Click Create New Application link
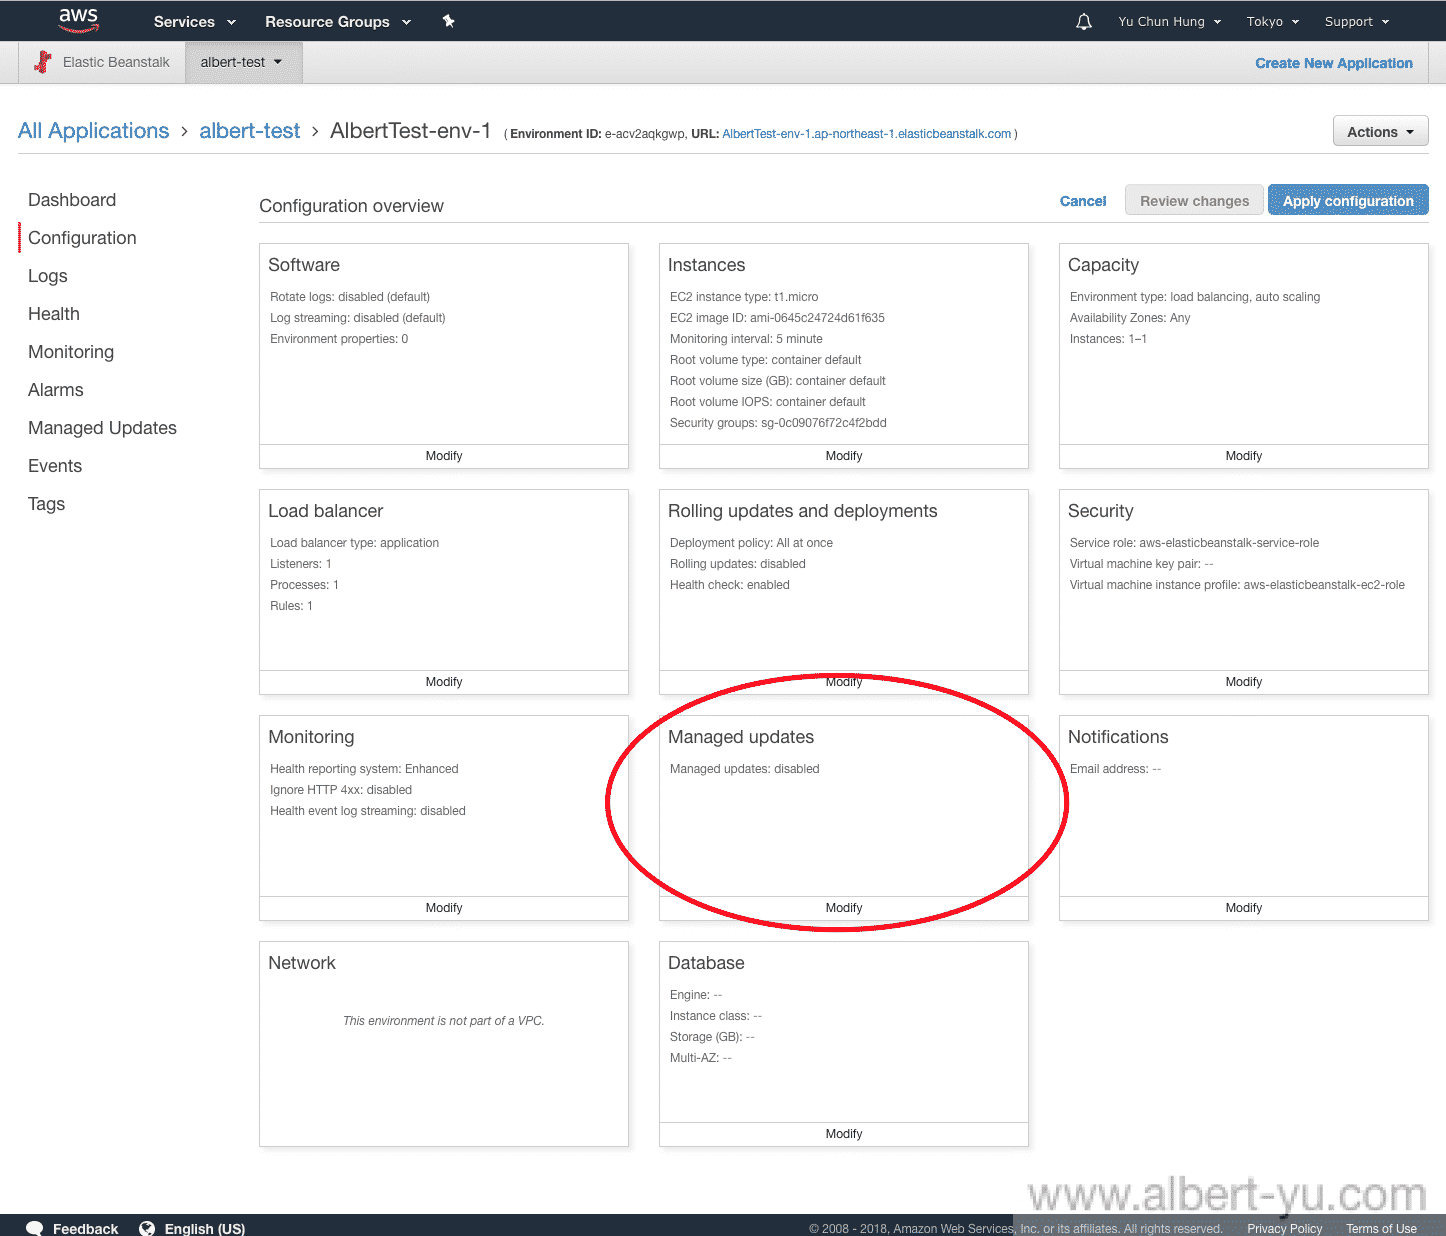This screenshot has width=1446, height=1236. click(x=1334, y=63)
